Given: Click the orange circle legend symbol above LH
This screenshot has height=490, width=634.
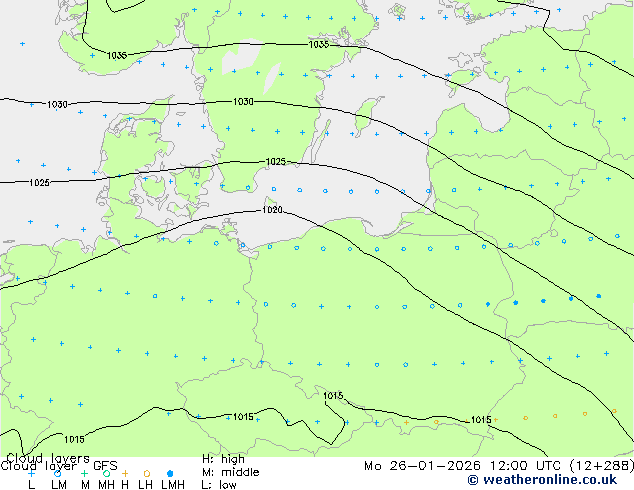Looking at the screenshot, I should (x=147, y=473).
